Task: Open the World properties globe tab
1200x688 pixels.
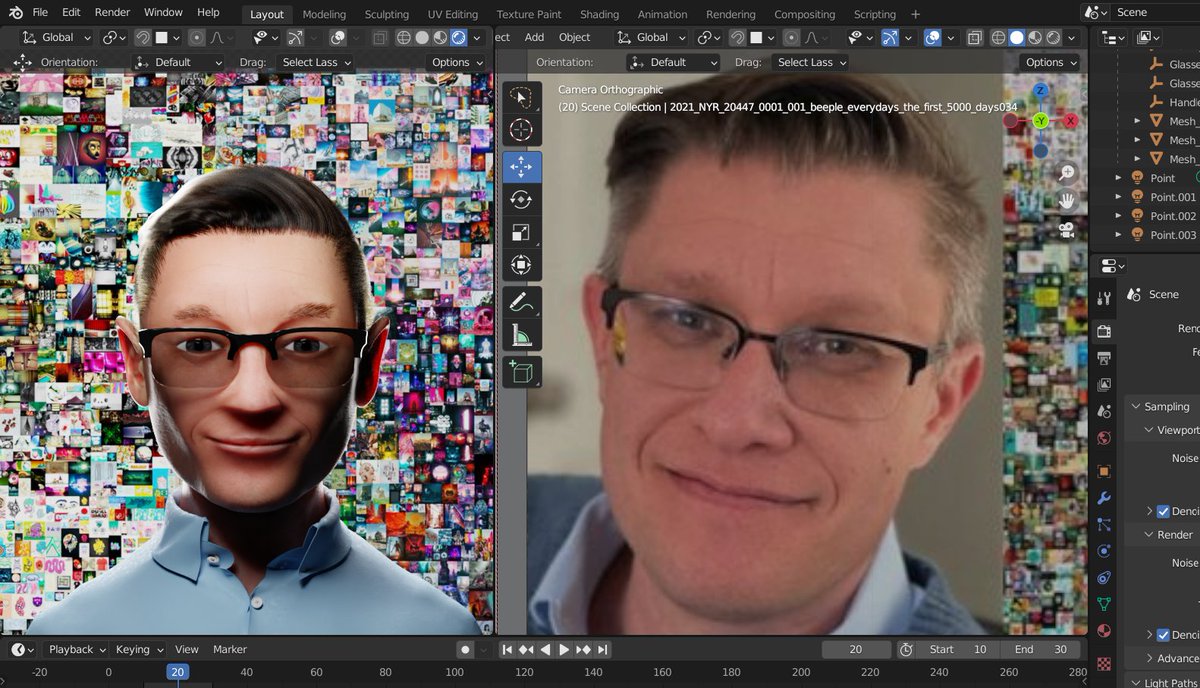Action: pos(1104,438)
